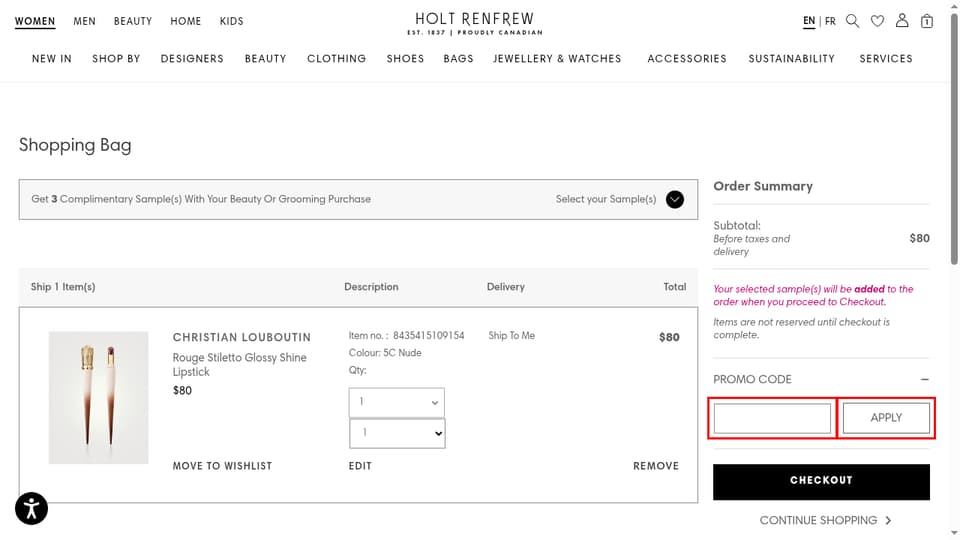The height and width of the screenshot is (540, 960).
Task: Switch to the Kids section
Action: point(231,21)
